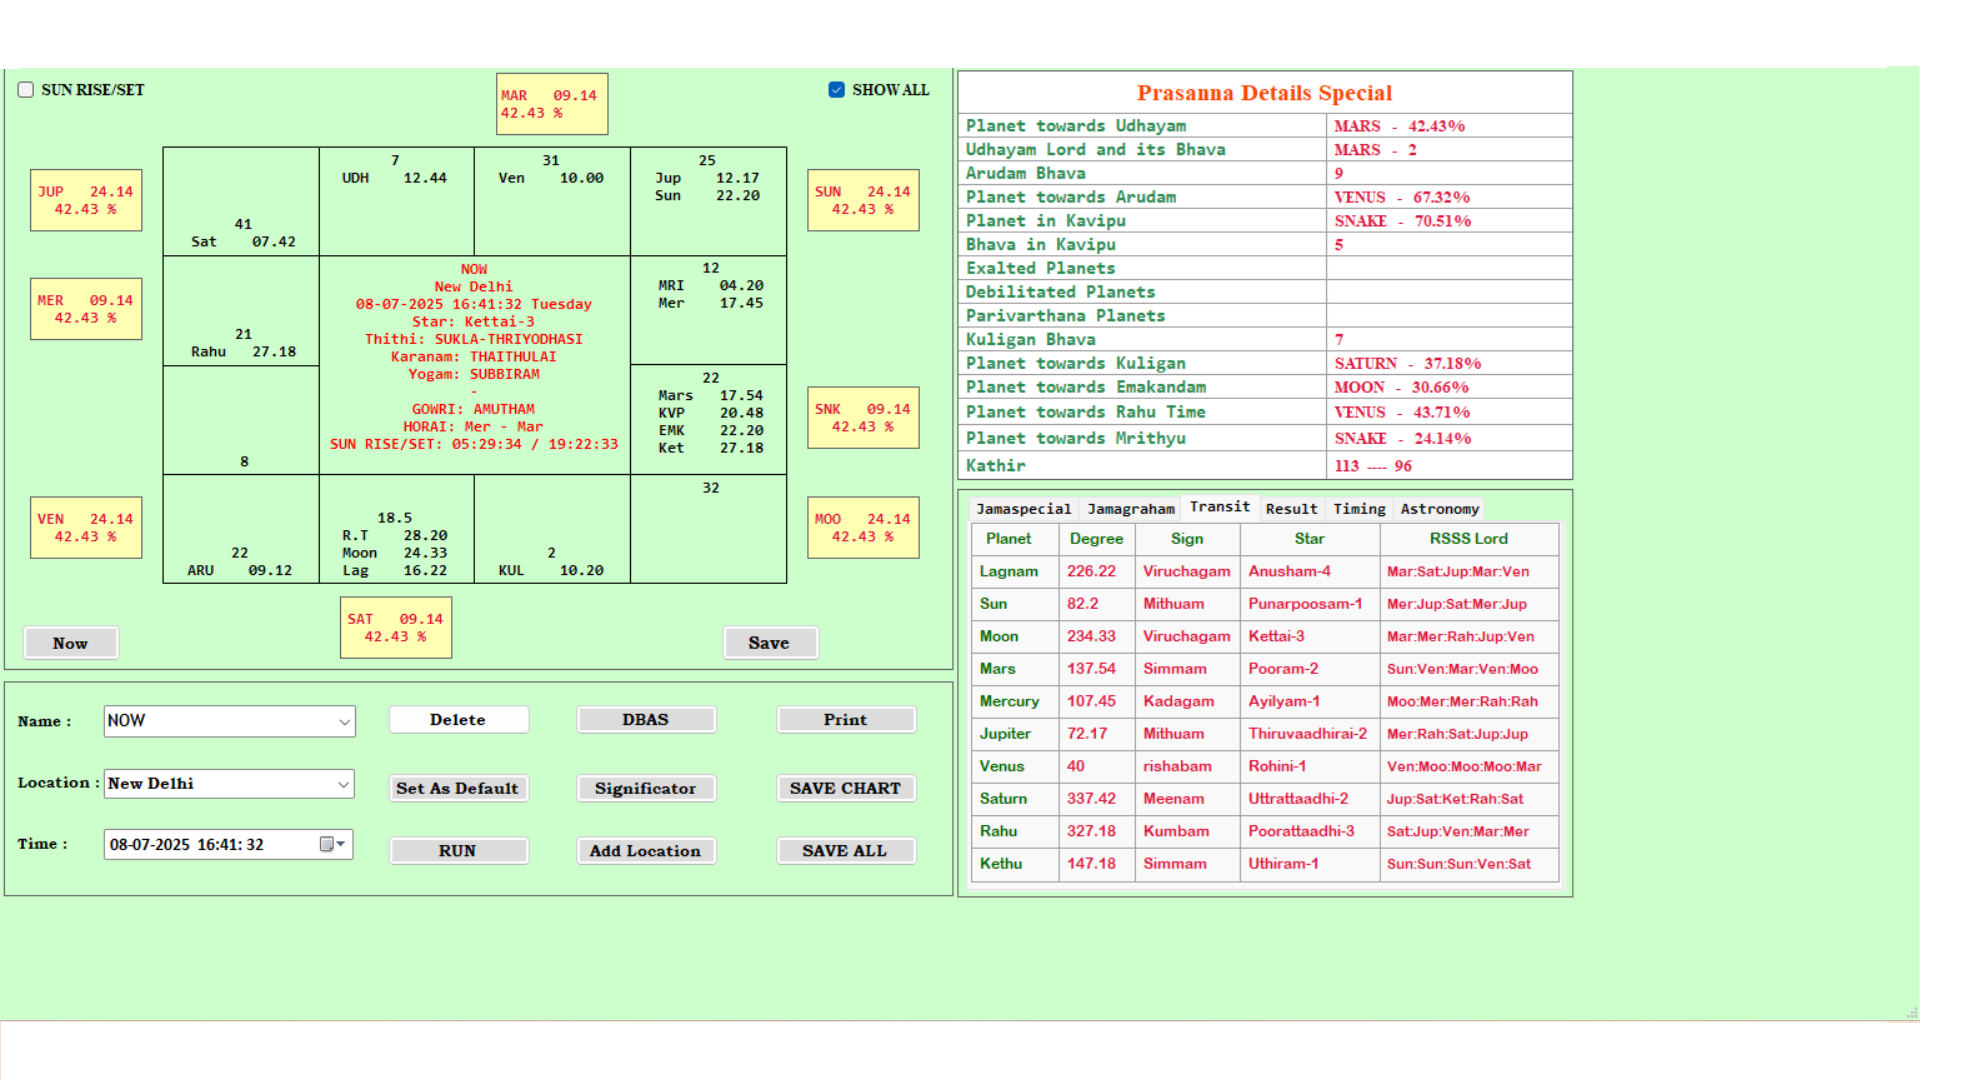Expand the Location dropdown arrow
Viewport: 1968px width, 1084px height.
tap(343, 784)
